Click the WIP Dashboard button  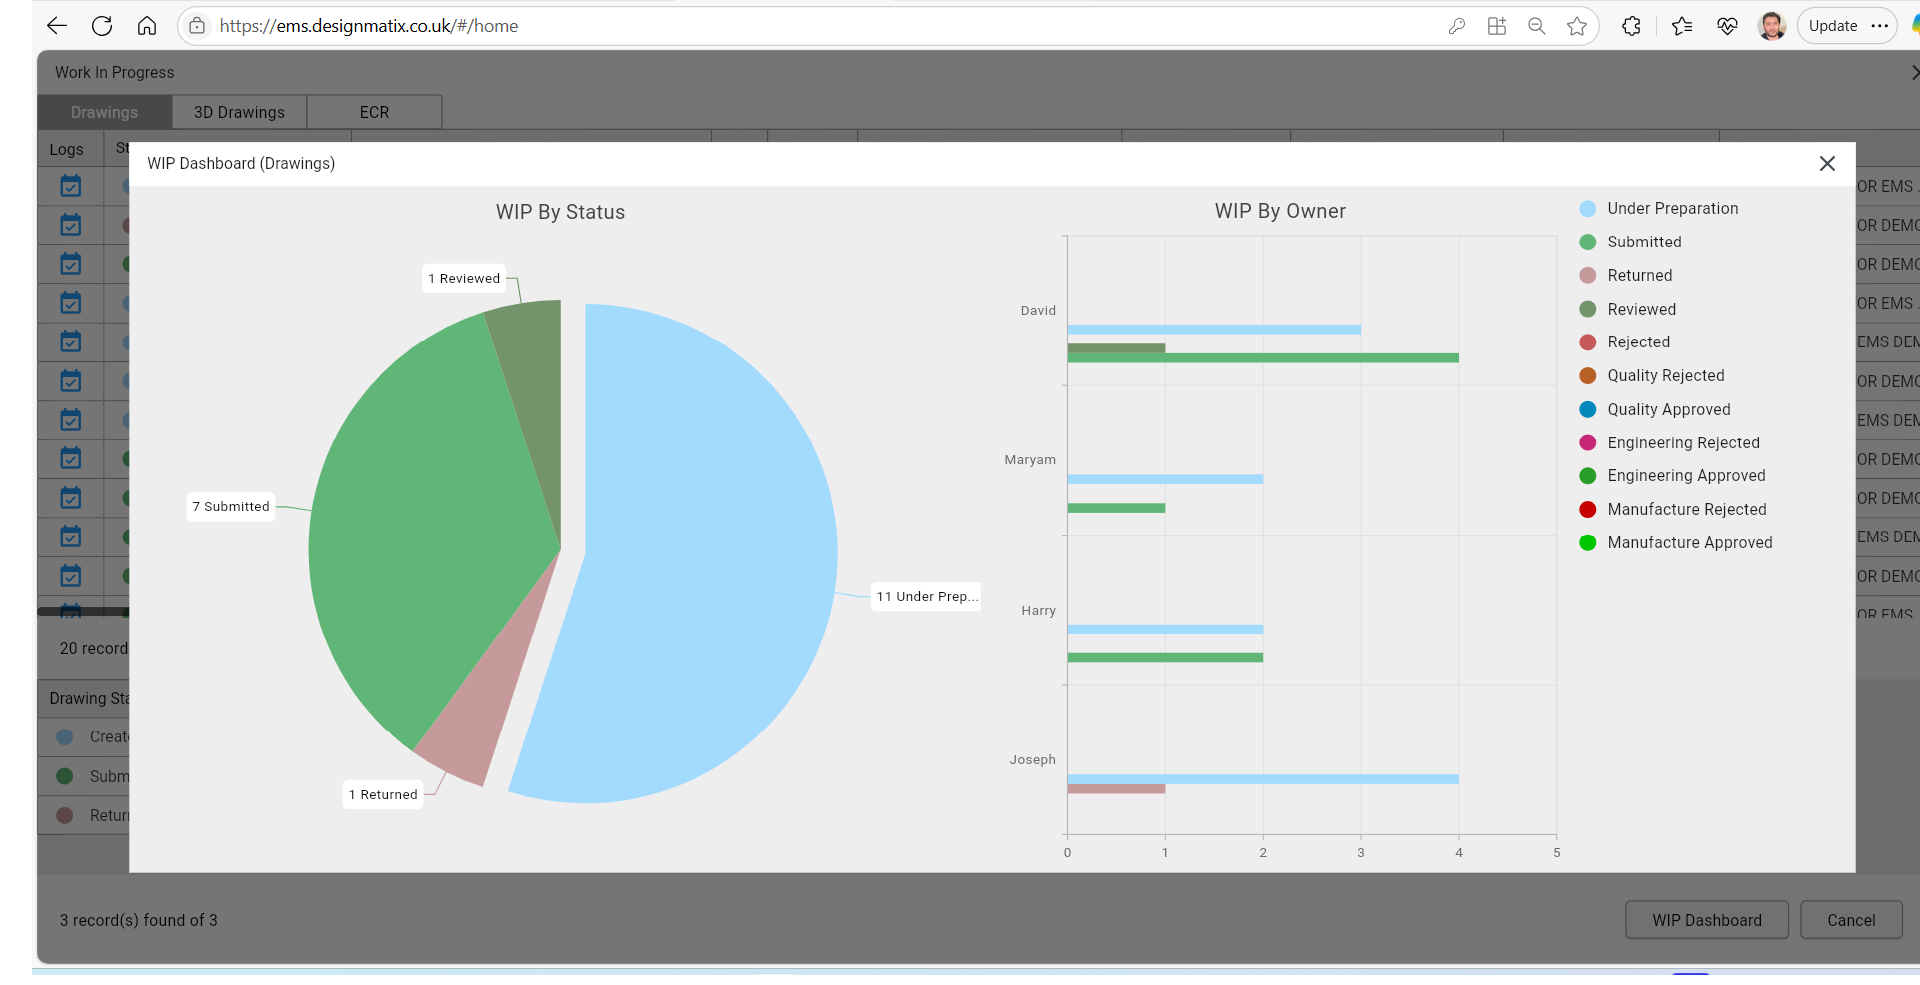tap(1706, 920)
